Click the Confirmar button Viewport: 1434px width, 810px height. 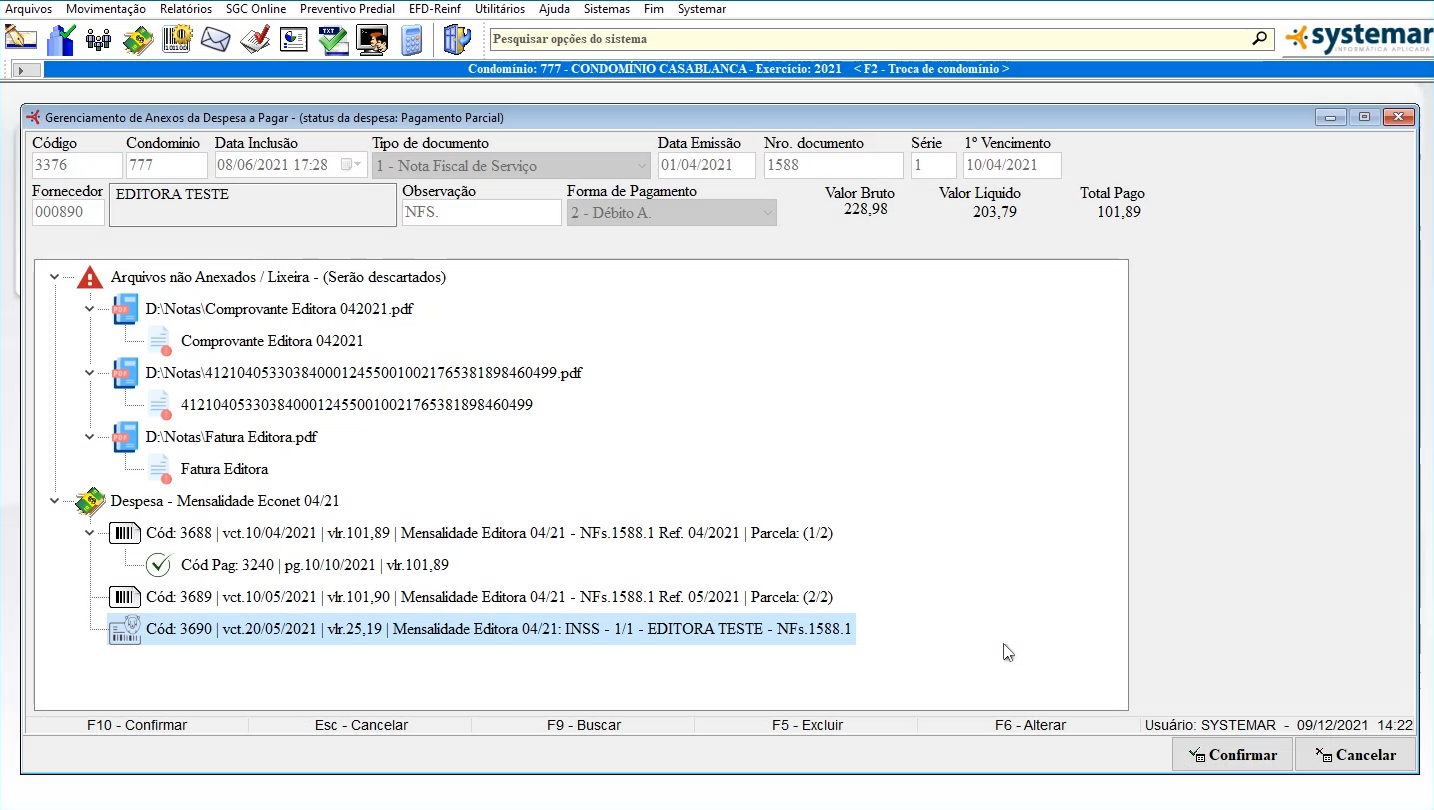tap(1232, 755)
